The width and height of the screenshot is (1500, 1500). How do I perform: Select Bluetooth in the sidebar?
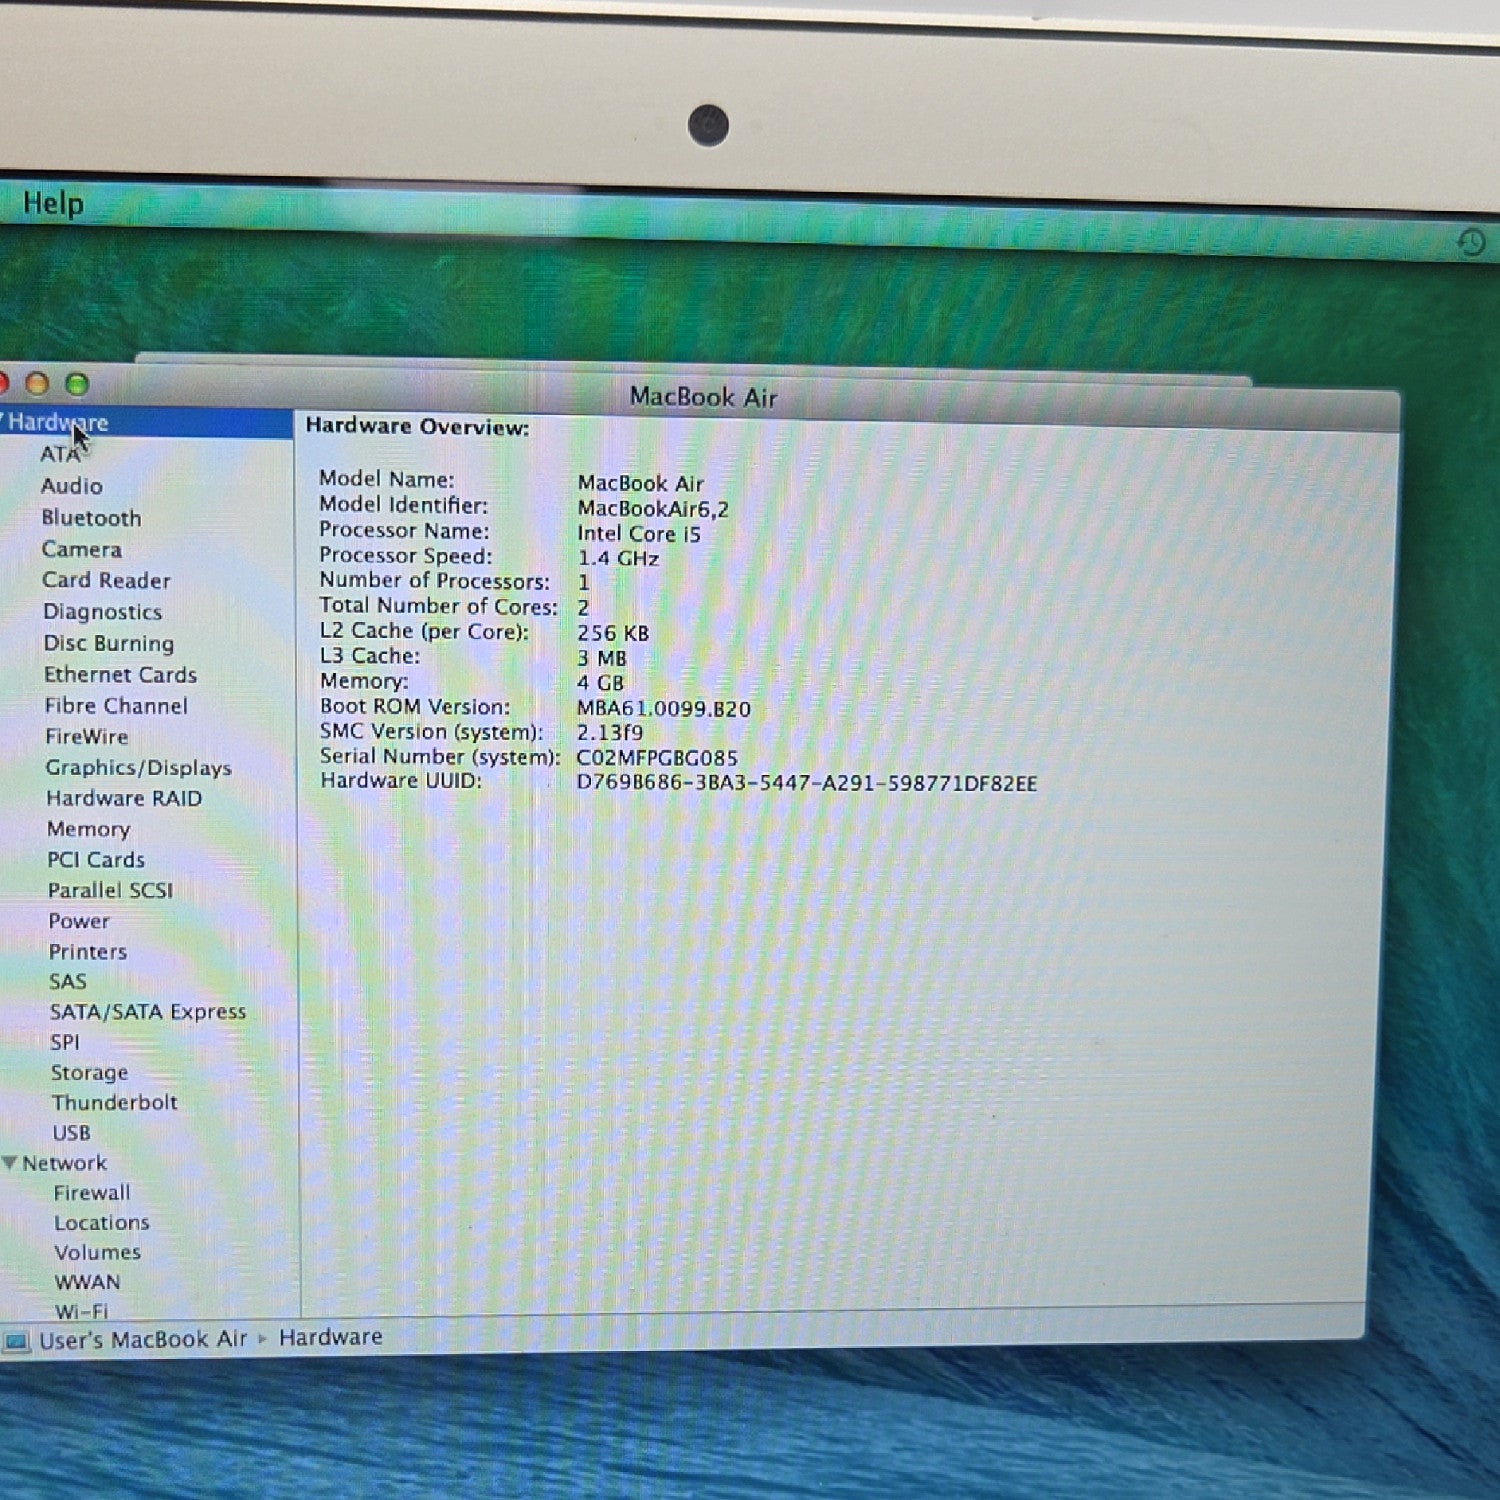pos(91,518)
